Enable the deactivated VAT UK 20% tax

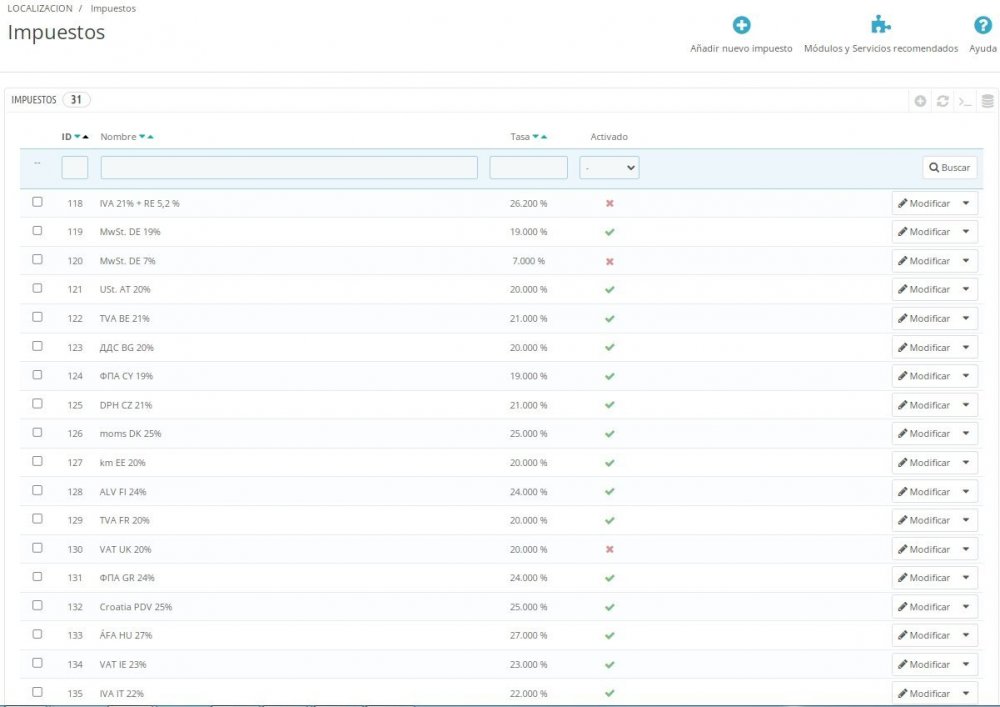607,549
